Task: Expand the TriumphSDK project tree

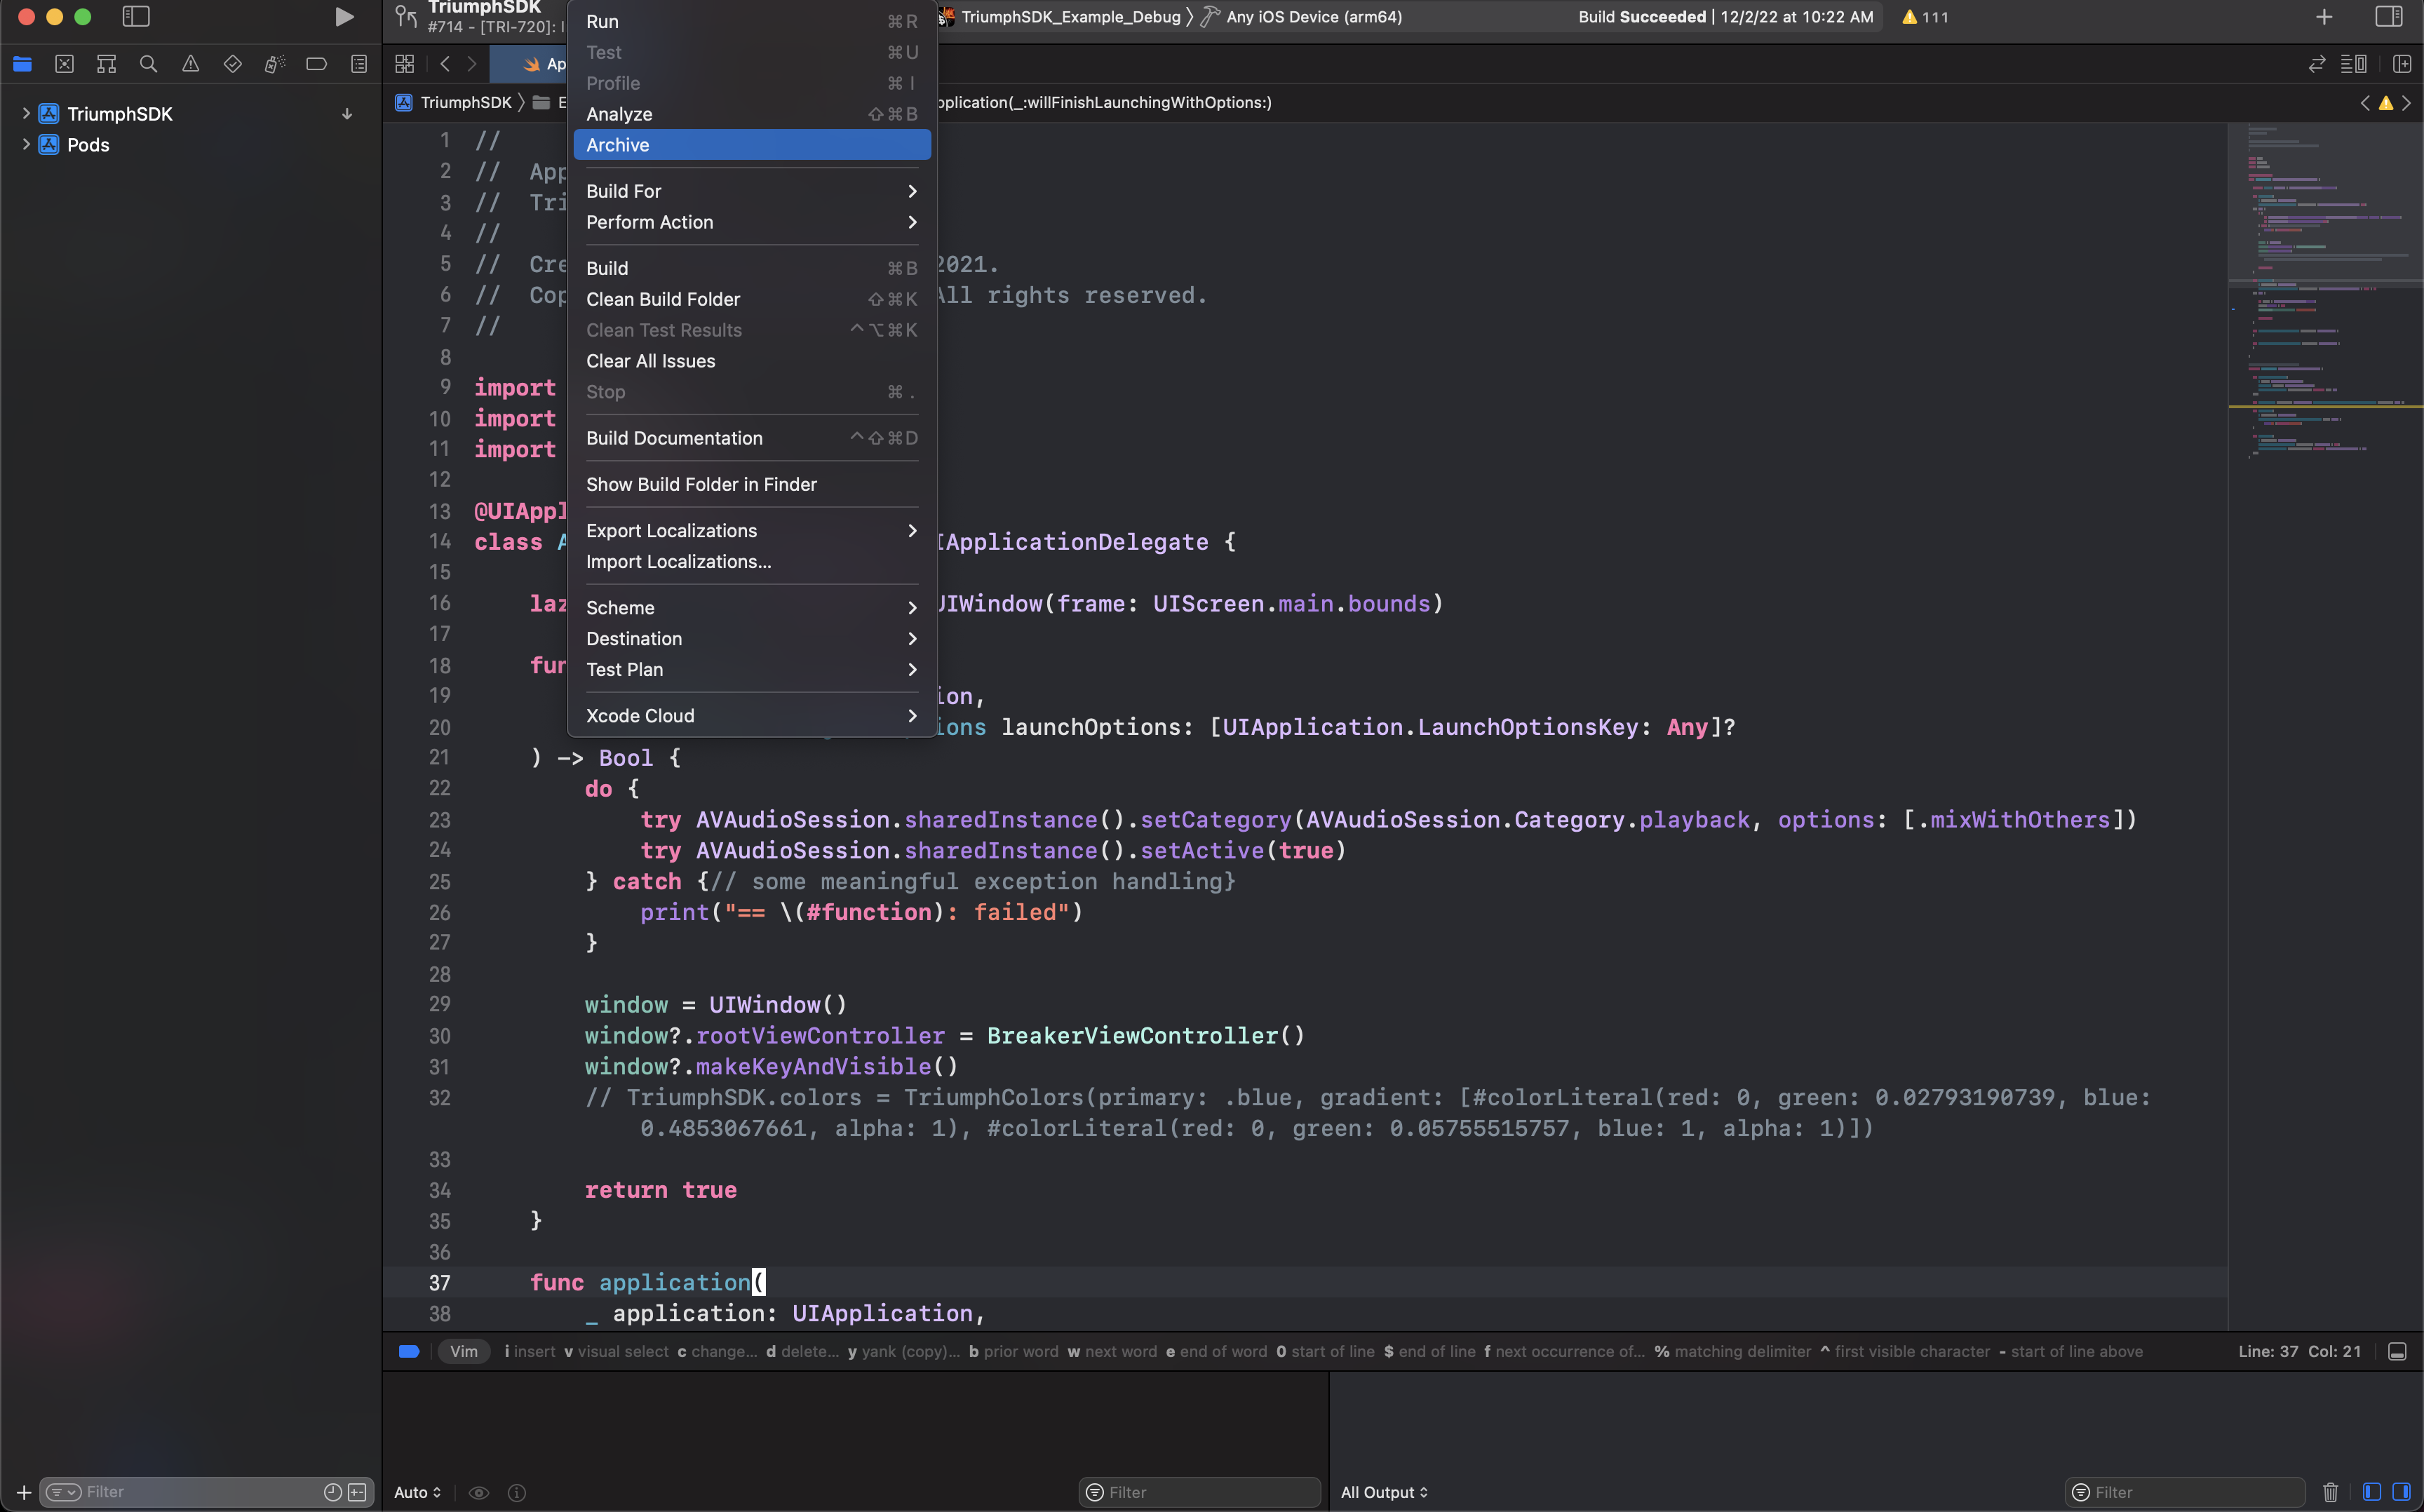Action: click(x=25, y=114)
